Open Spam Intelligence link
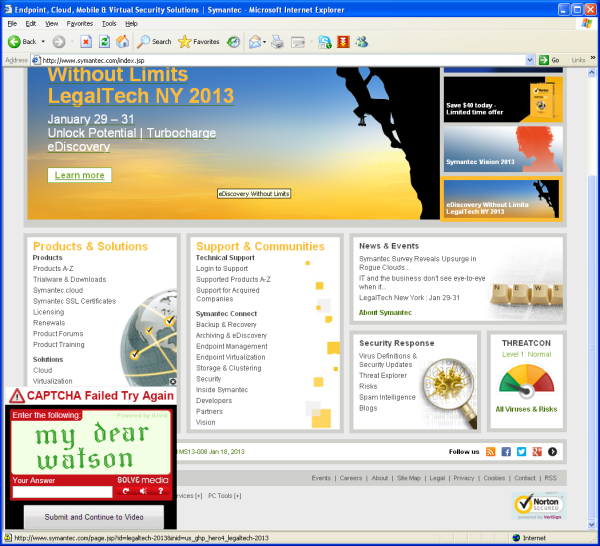The width and height of the screenshot is (600, 546). pyautogui.click(x=387, y=397)
